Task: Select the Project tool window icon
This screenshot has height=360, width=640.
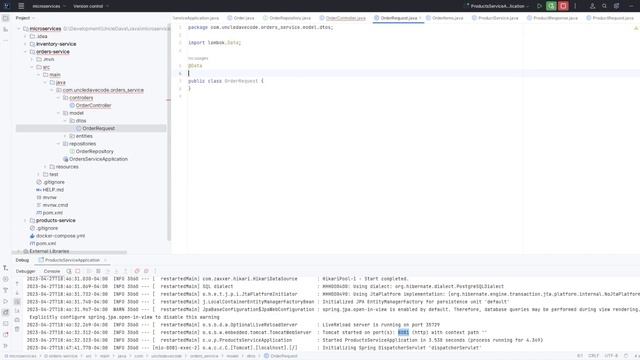Action: (x=5, y=18)
